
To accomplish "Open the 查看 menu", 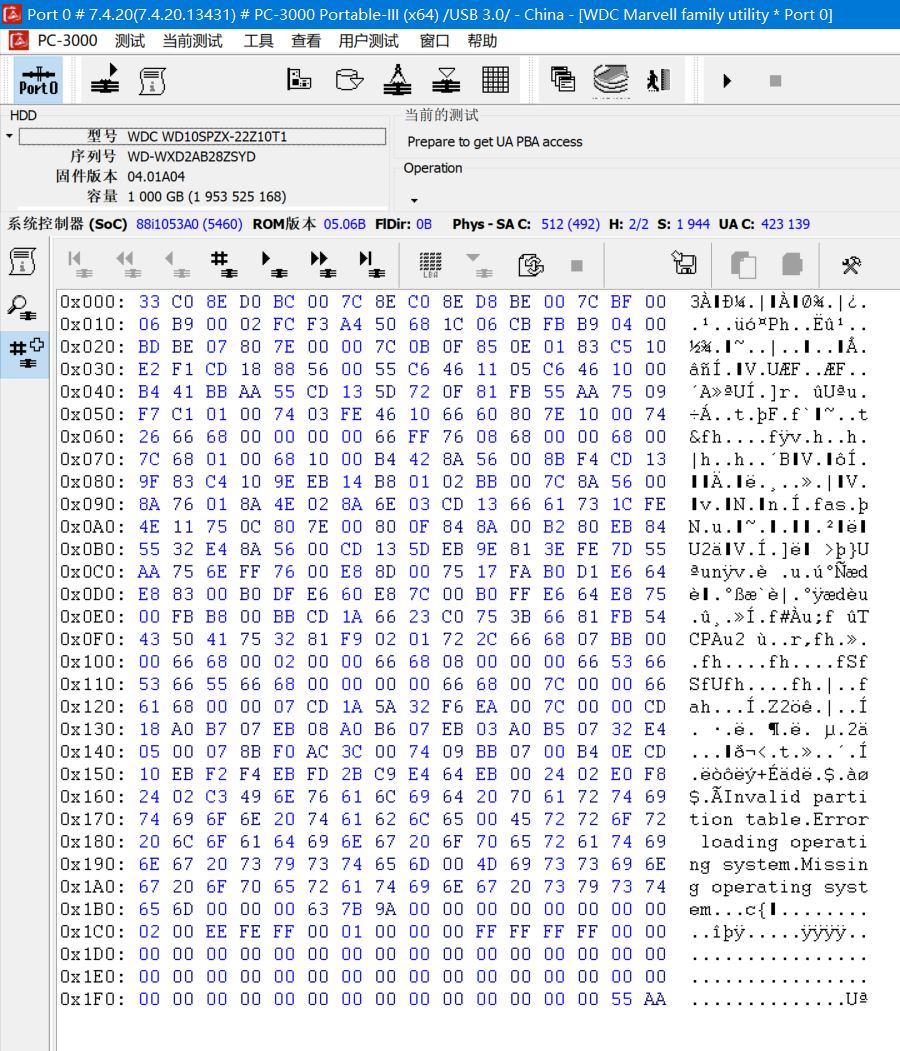I will pos(306,41).
